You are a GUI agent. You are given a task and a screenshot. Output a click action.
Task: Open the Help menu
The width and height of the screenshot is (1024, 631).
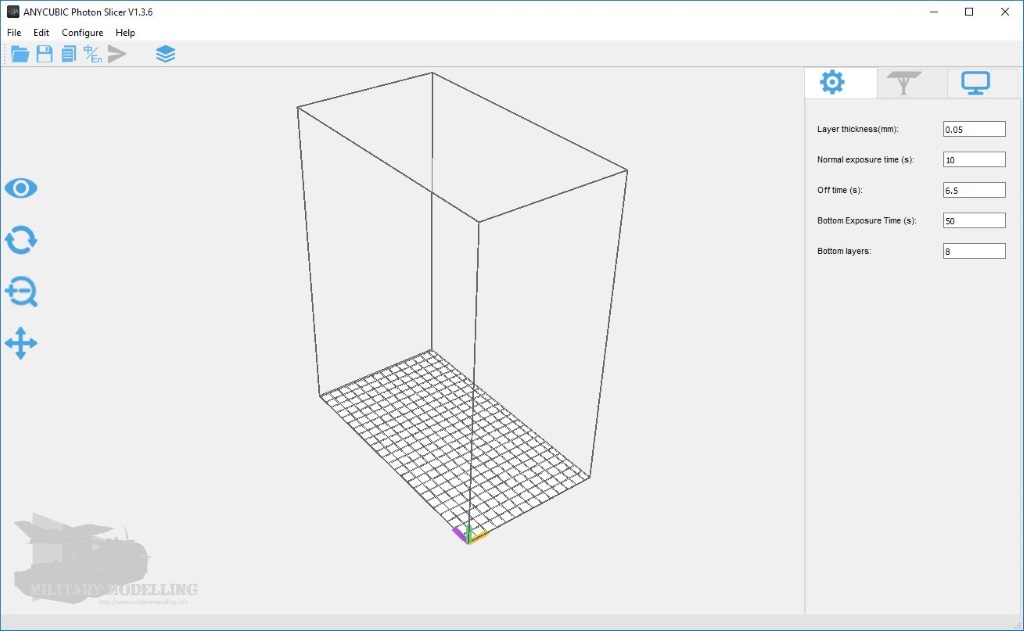[125, 33]
